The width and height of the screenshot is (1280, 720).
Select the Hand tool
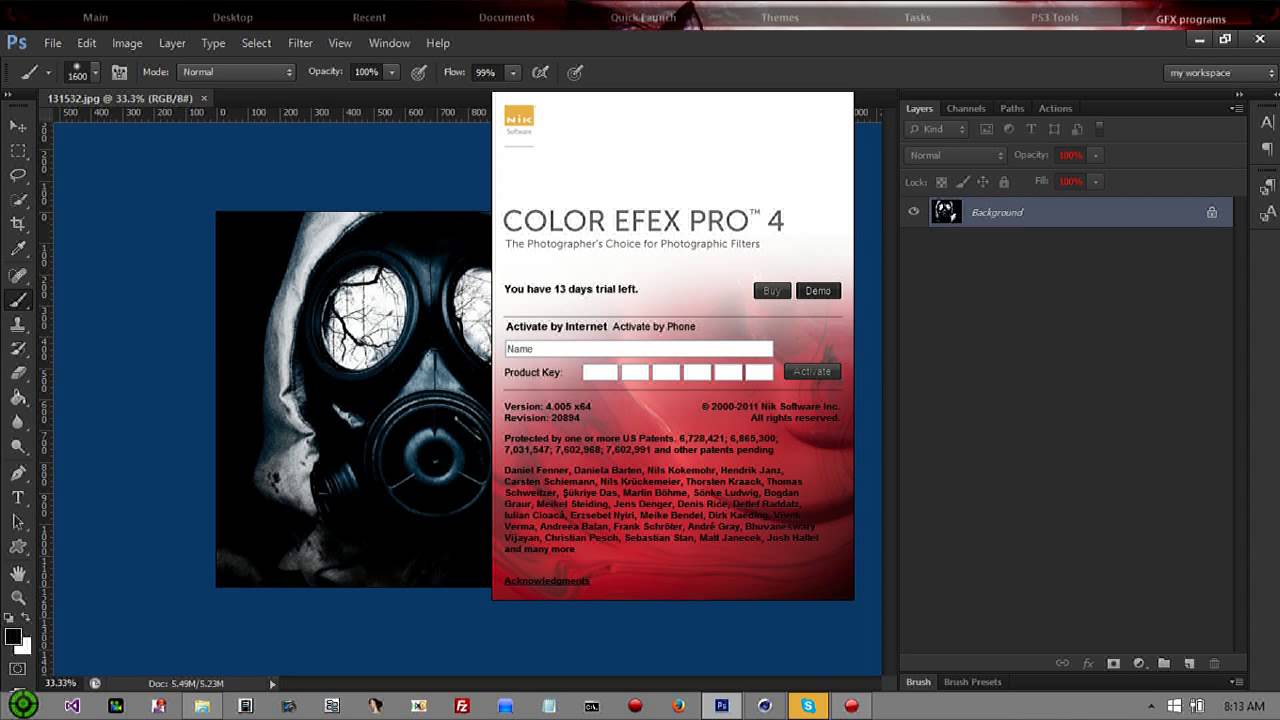coord(18,573)
